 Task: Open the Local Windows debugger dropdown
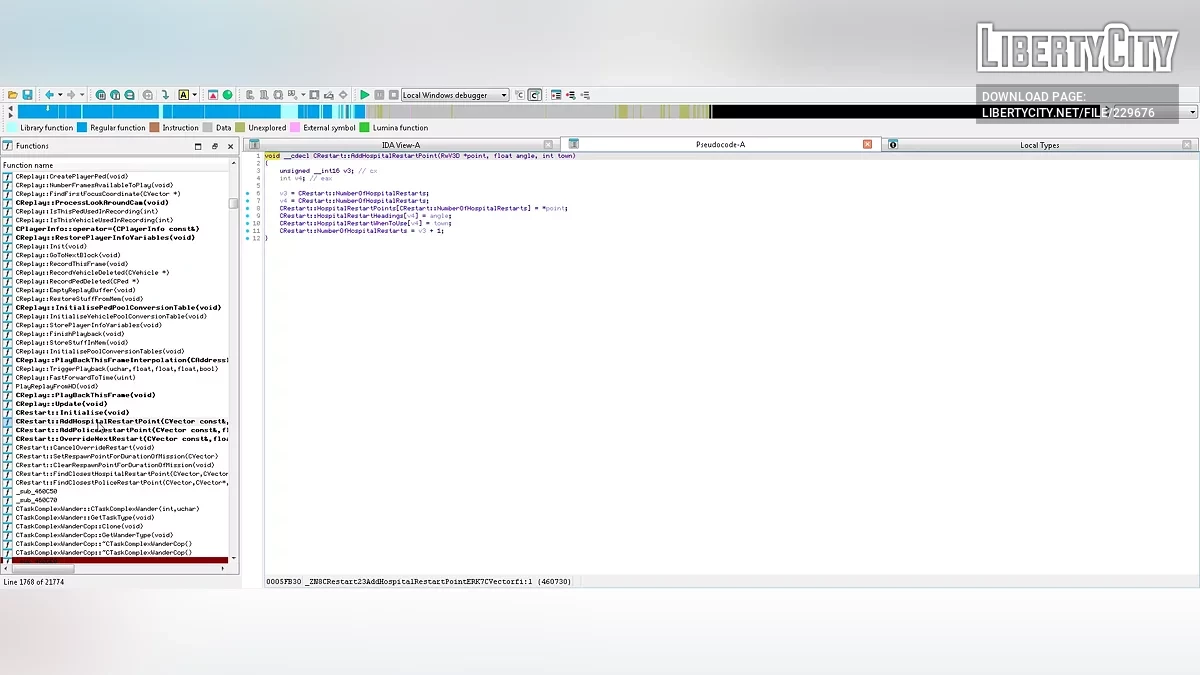(504, 95)
